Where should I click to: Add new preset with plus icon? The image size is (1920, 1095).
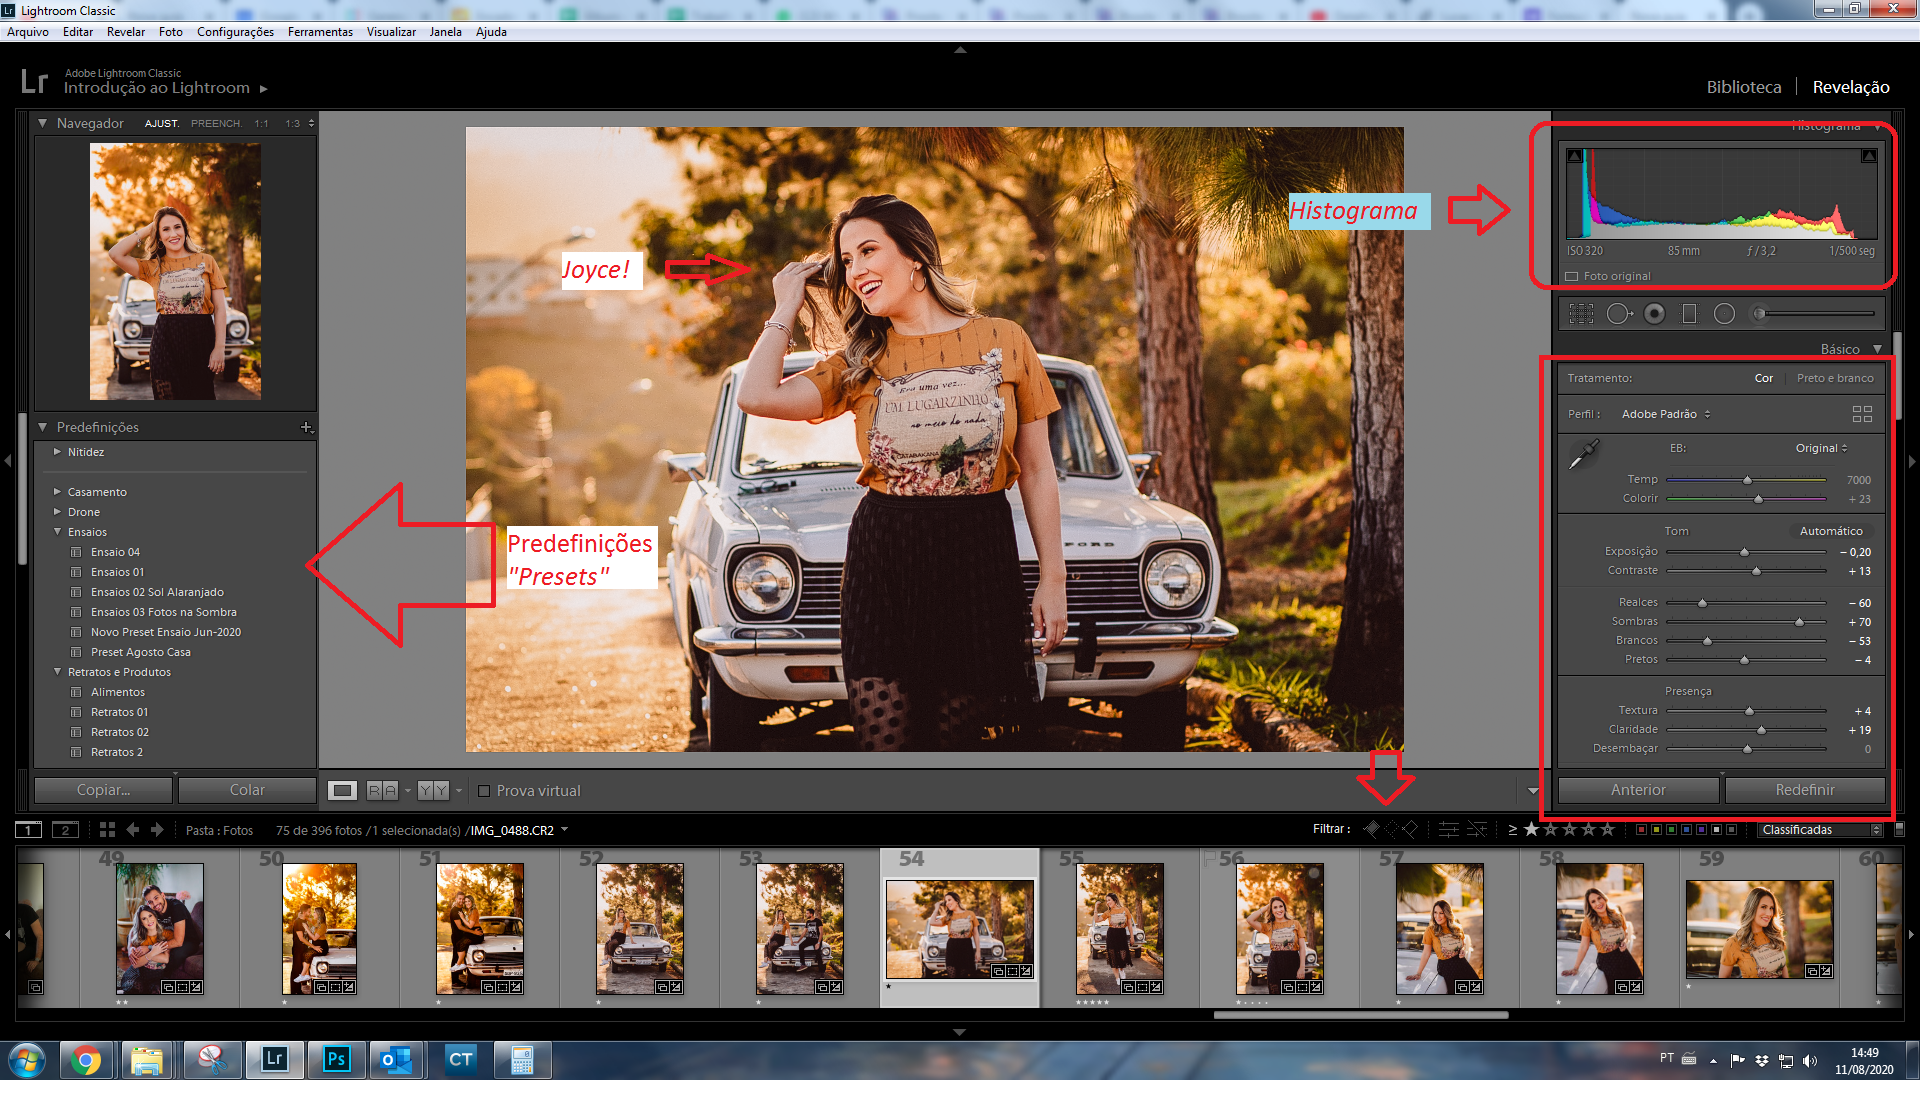tap(306, 427)
